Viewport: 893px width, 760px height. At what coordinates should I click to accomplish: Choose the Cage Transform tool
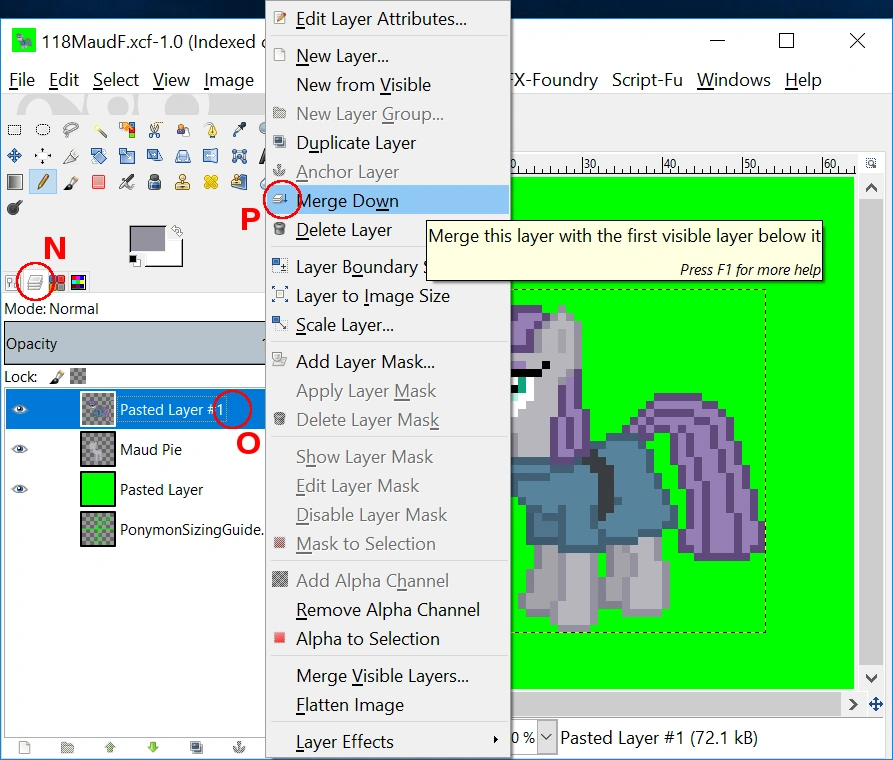pos(239,156)
